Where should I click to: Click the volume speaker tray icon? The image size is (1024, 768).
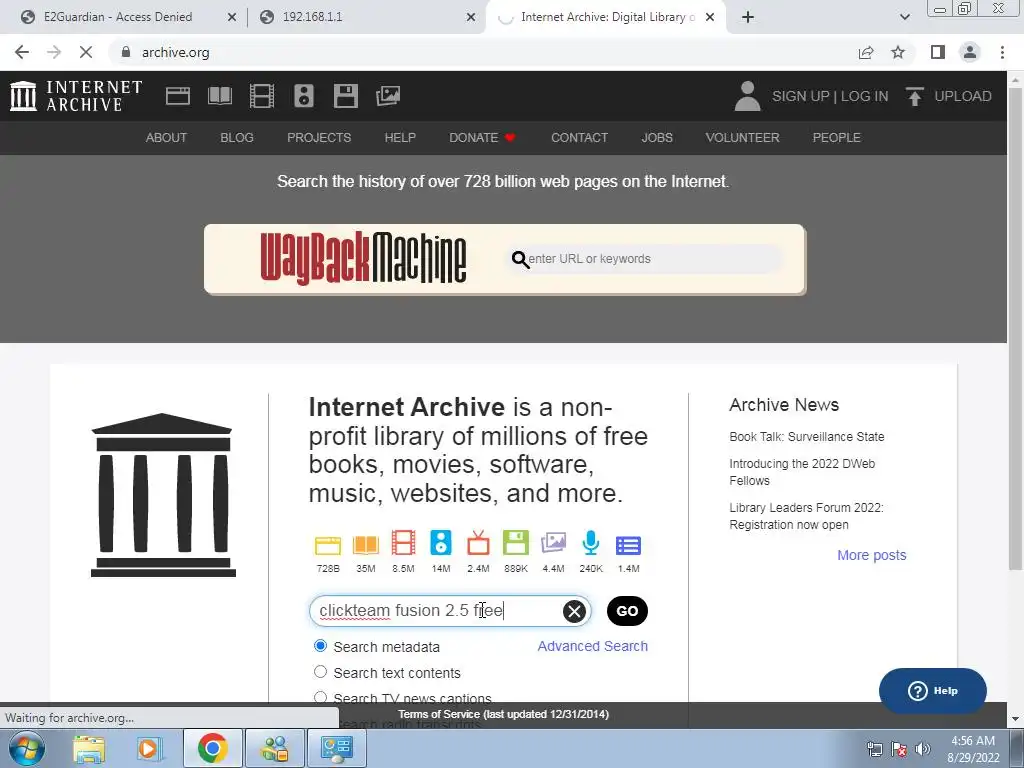coord(922,749)
